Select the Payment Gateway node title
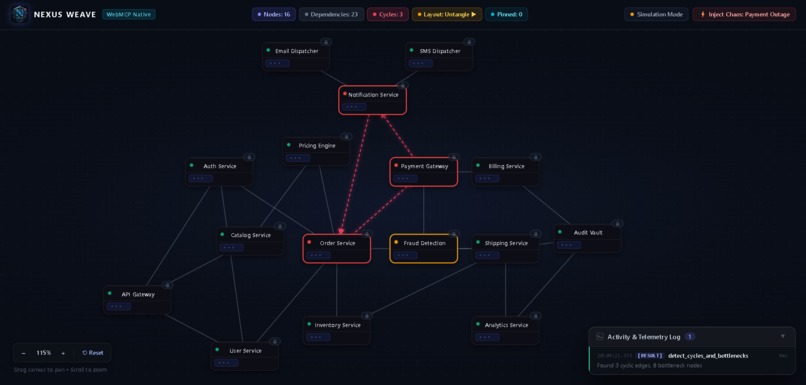This screenshot has height=385, width=806. pyautogui.click(x=424, y=167)
